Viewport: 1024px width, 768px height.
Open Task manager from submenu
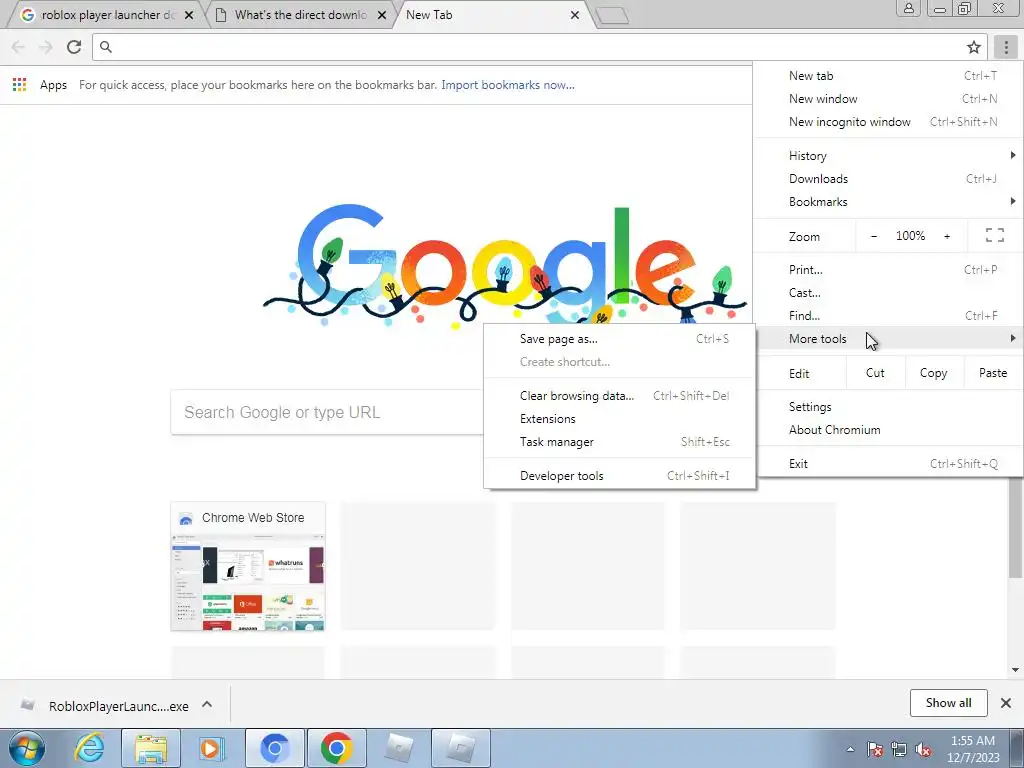[x=620, y=441]
